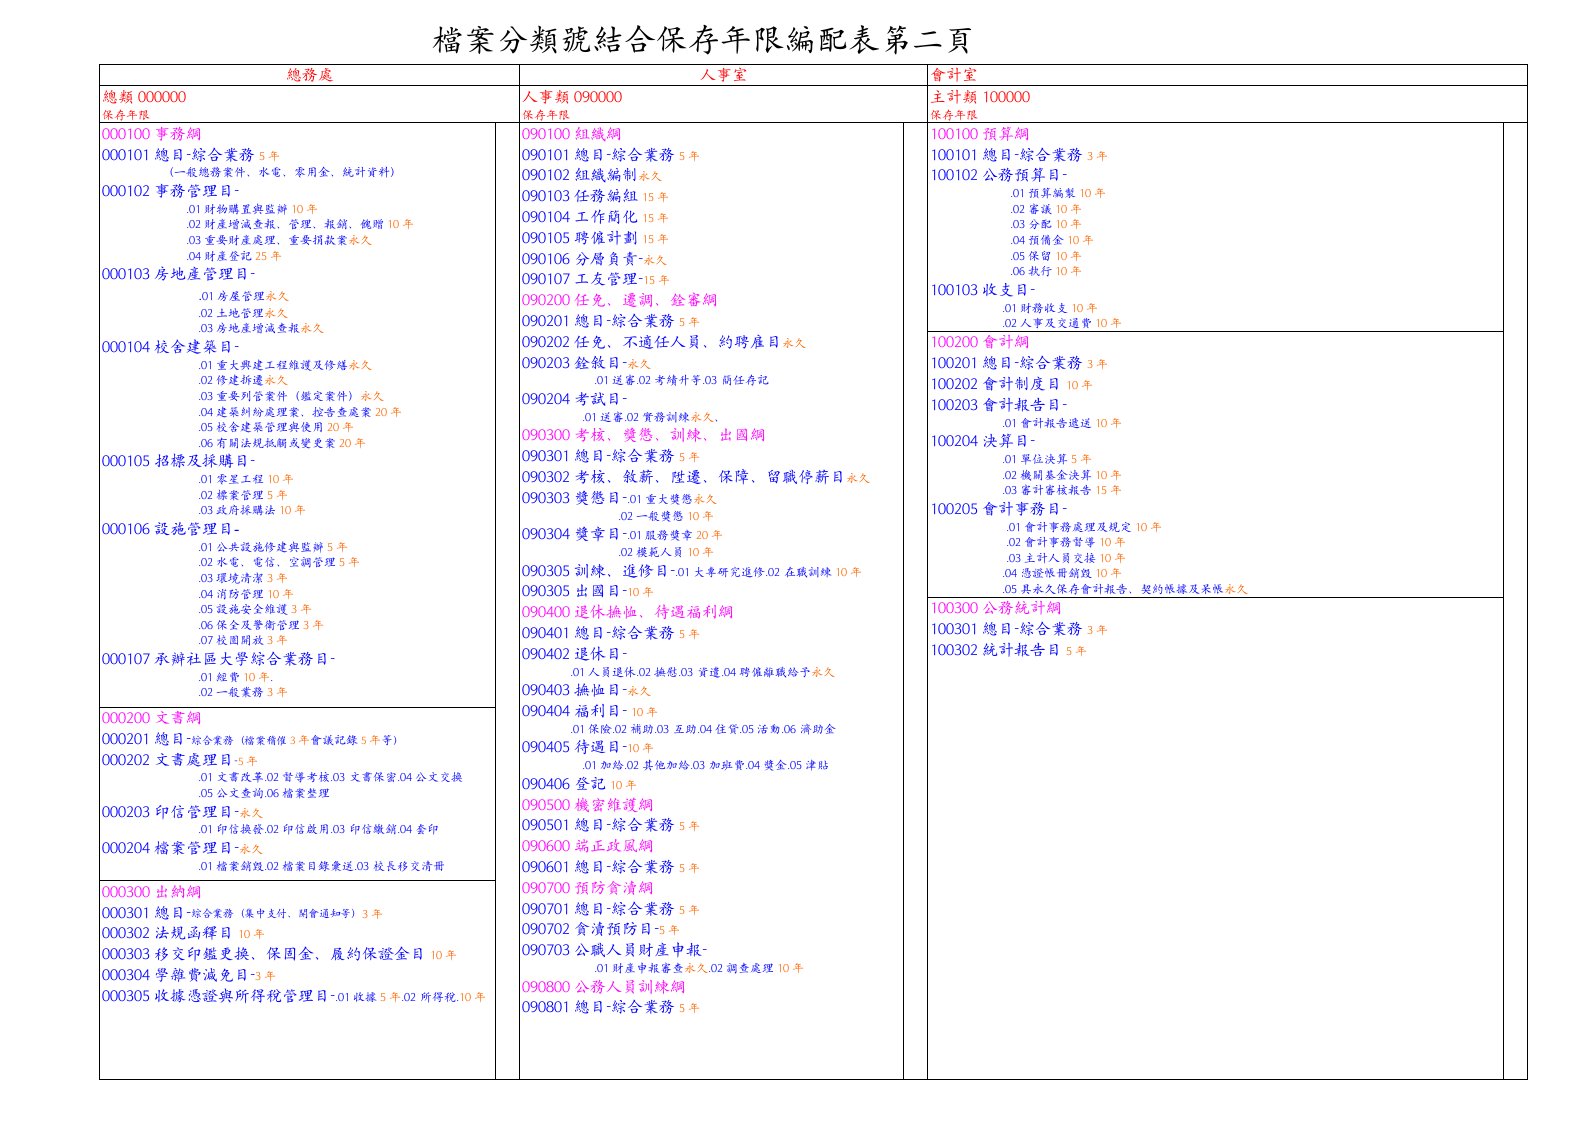The image size is (1587, 1122).
Task: Click the '100102 公務預算目-' line
Action: click(999, 175)
